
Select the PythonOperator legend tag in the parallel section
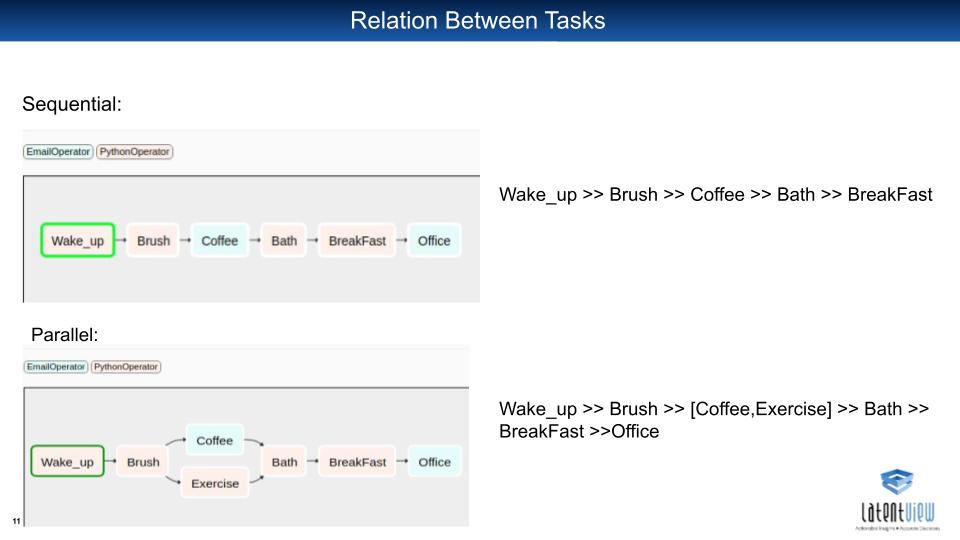(x=126, y=367)
